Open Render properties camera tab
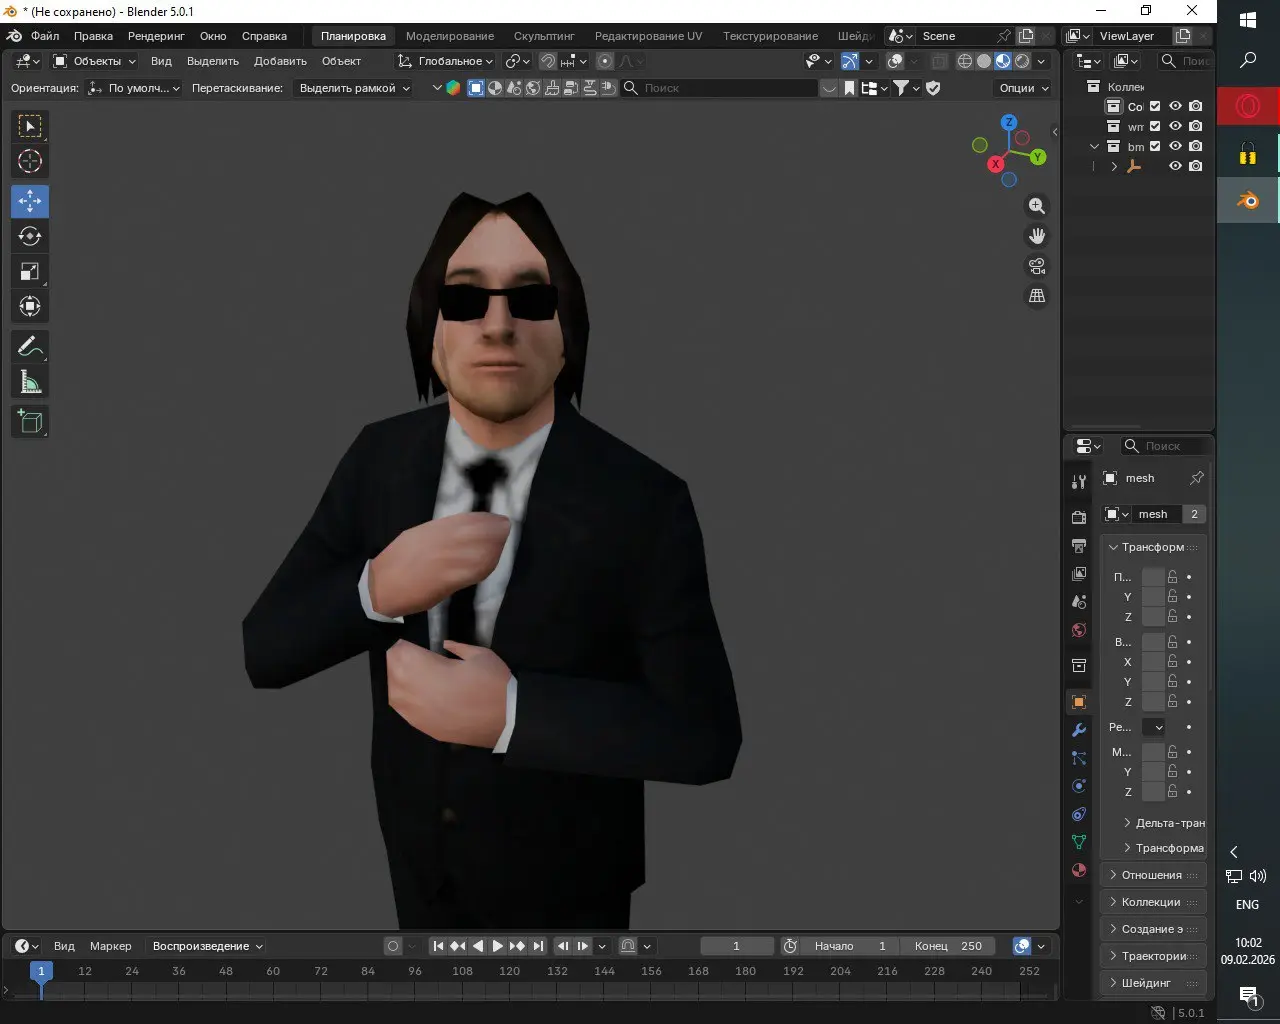Image resolution: width=1280 pixels, height=1024 pixels. [x=1079, y=518]
